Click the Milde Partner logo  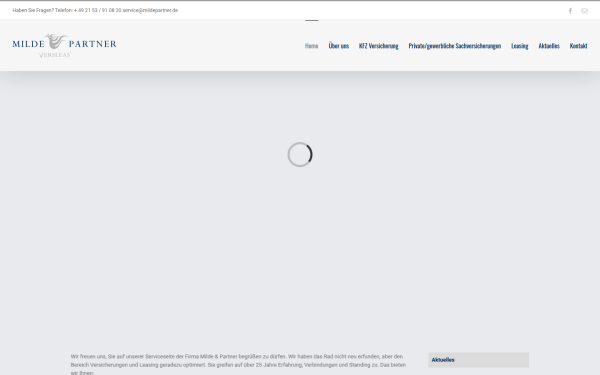click(64, 45)
